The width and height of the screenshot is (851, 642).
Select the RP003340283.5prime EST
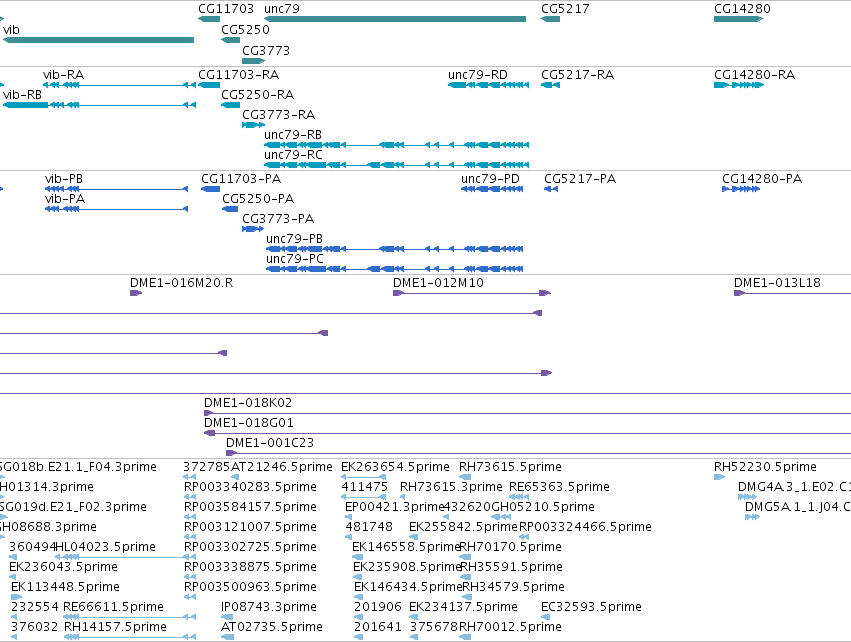click(190, 497)
